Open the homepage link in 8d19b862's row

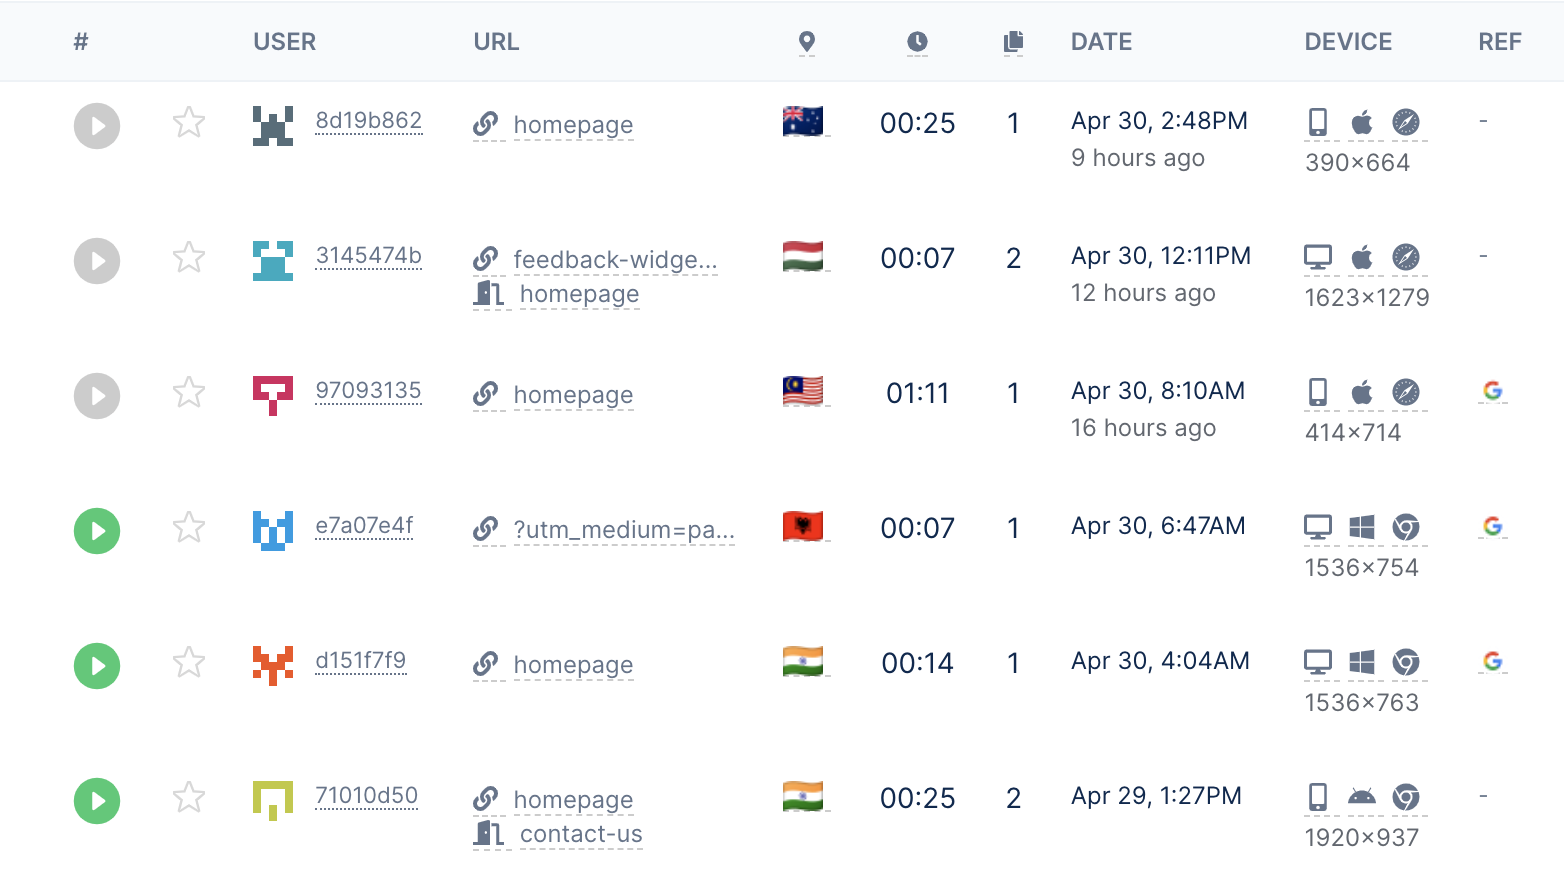click(573, 125)
